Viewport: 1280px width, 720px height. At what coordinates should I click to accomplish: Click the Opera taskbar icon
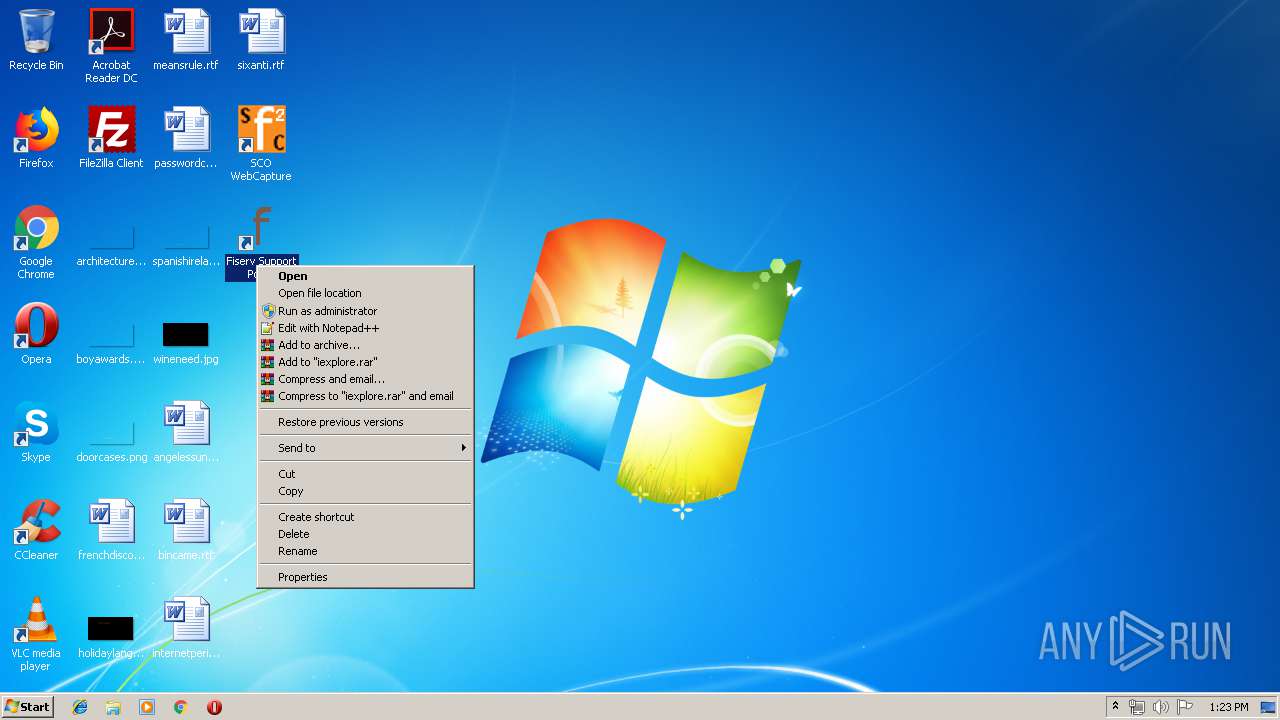(x=214, y=707)
